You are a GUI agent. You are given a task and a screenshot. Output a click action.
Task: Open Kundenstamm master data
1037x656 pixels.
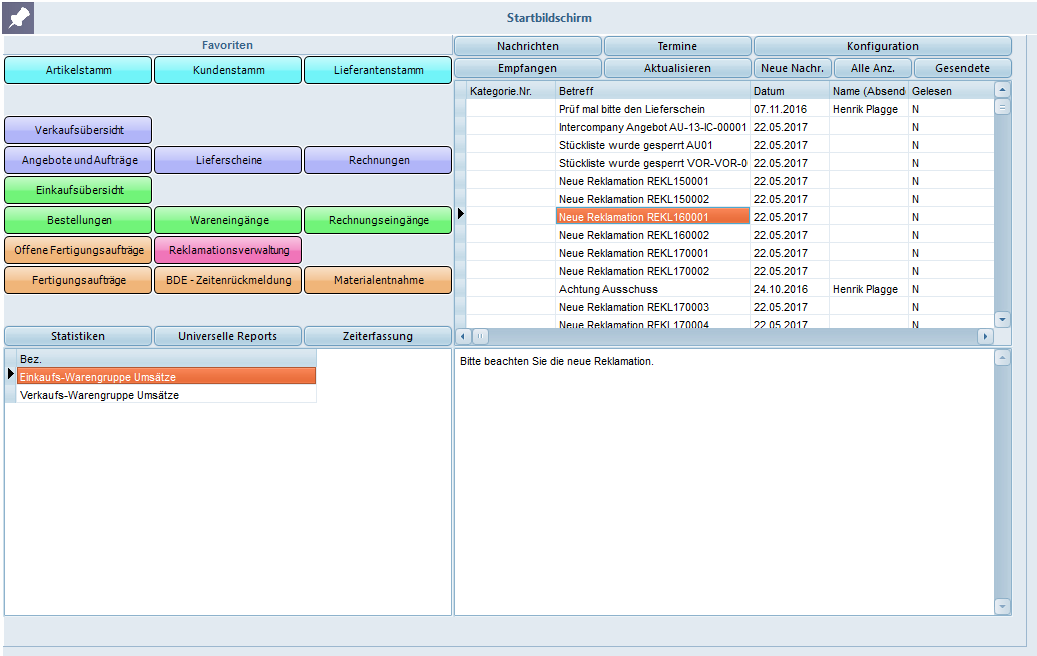pos(228,70)
